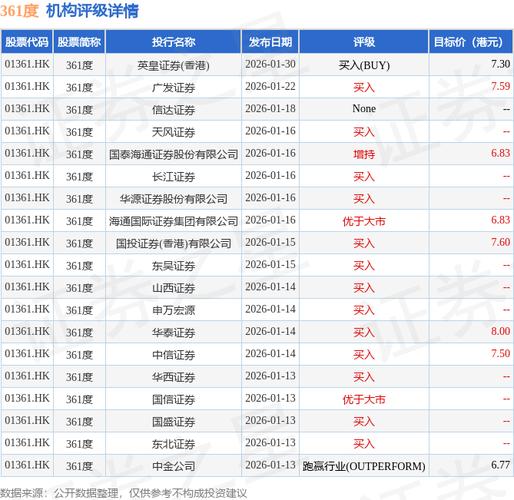This screenshot has height=500, width=514.
Task: Select the 山西证券 broker cell
Action: 173,288
